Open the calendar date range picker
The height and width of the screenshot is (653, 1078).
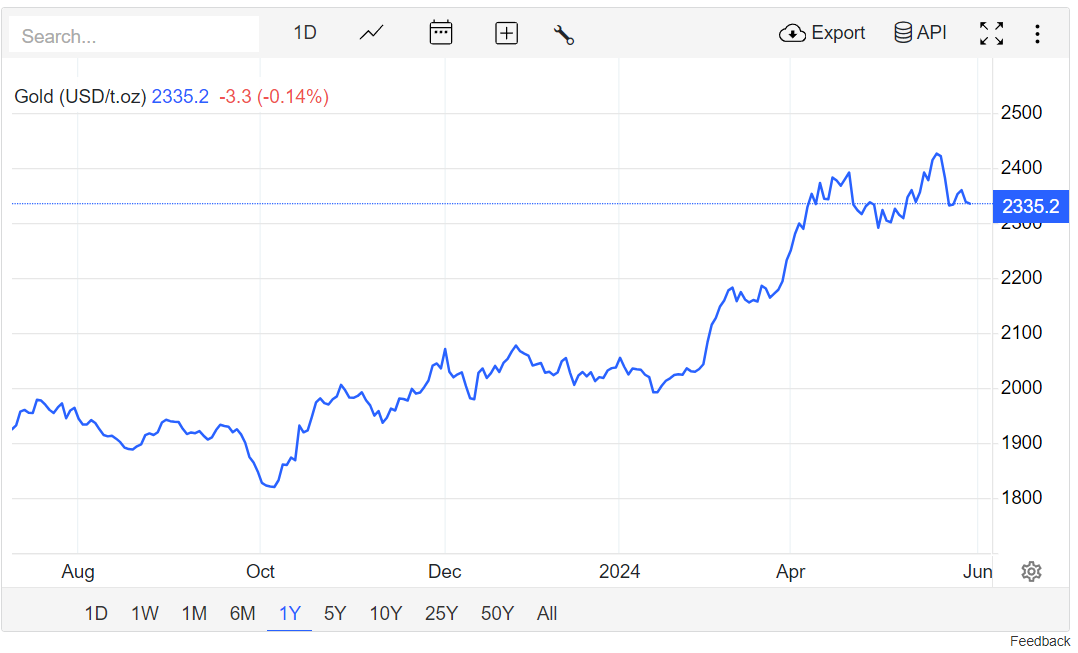coord(440,33)
